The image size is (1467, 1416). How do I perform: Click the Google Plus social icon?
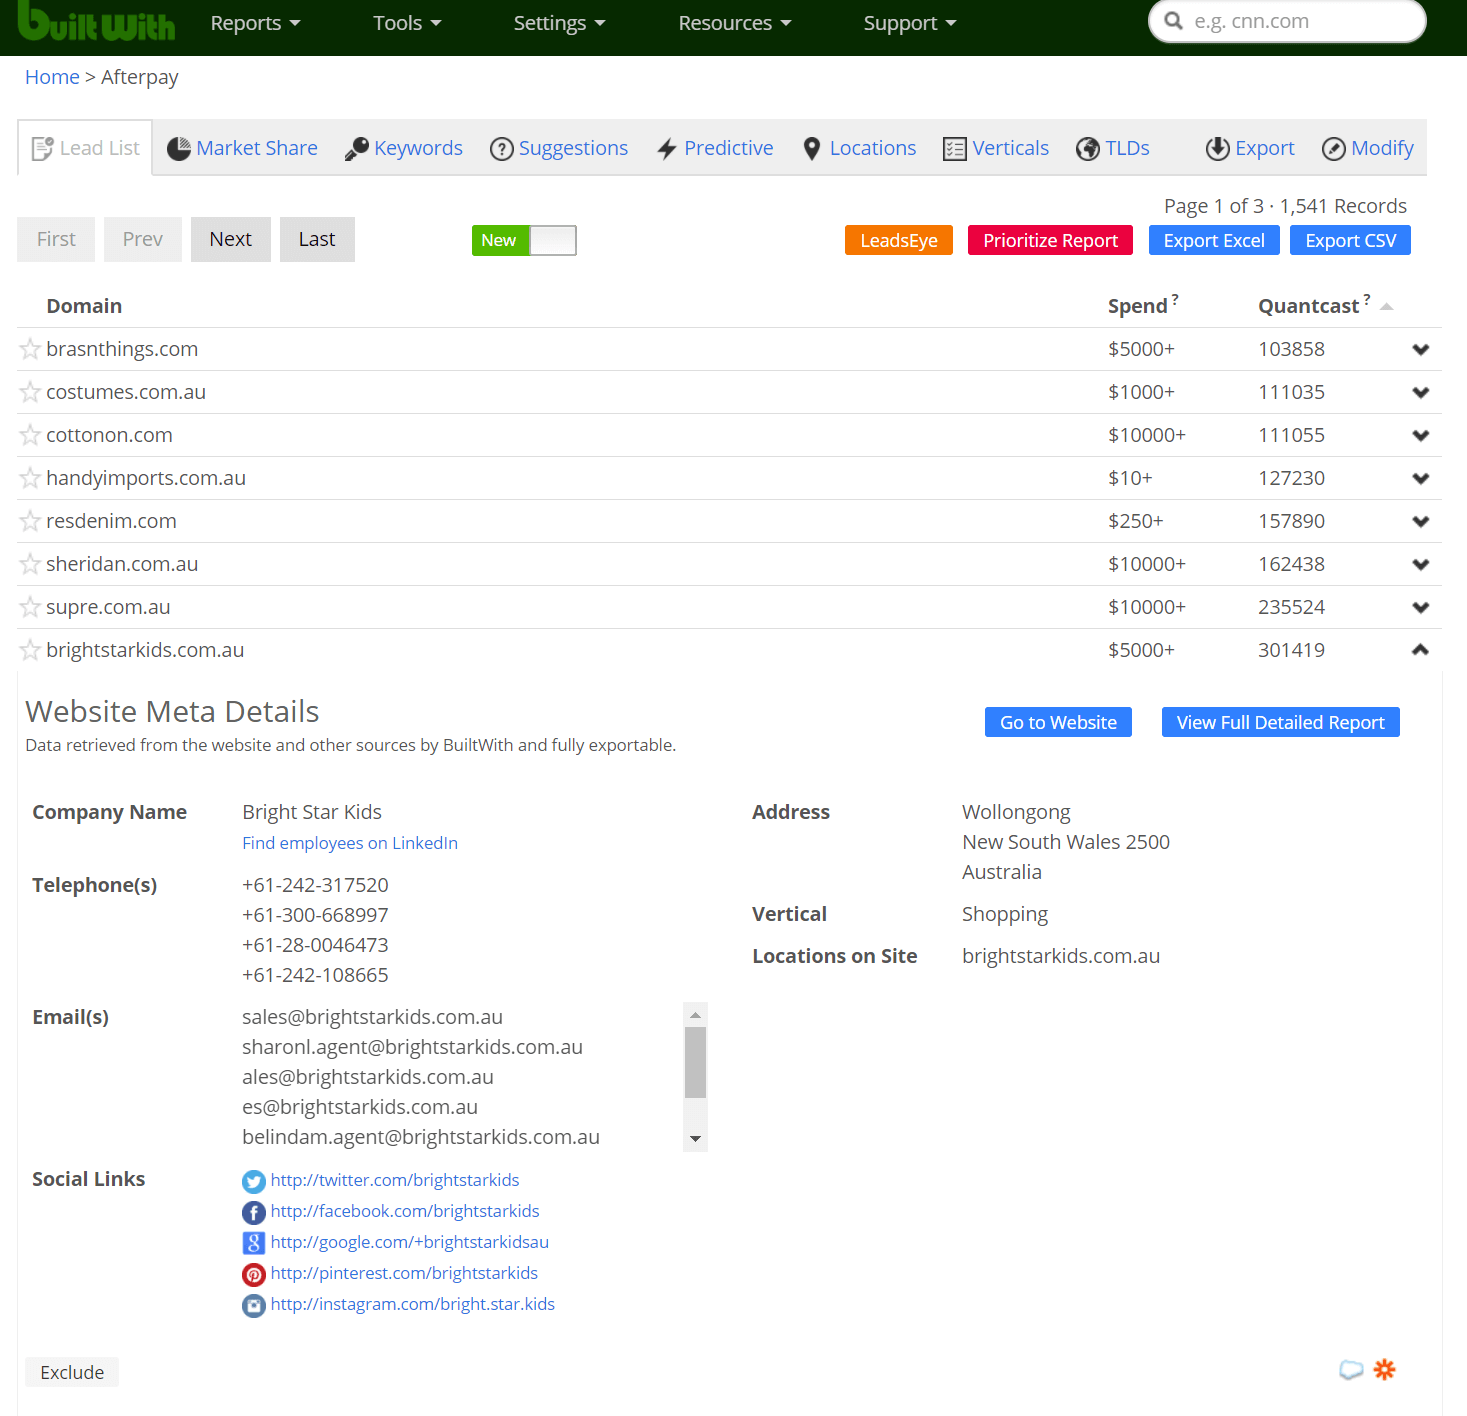click(254, 1243)
